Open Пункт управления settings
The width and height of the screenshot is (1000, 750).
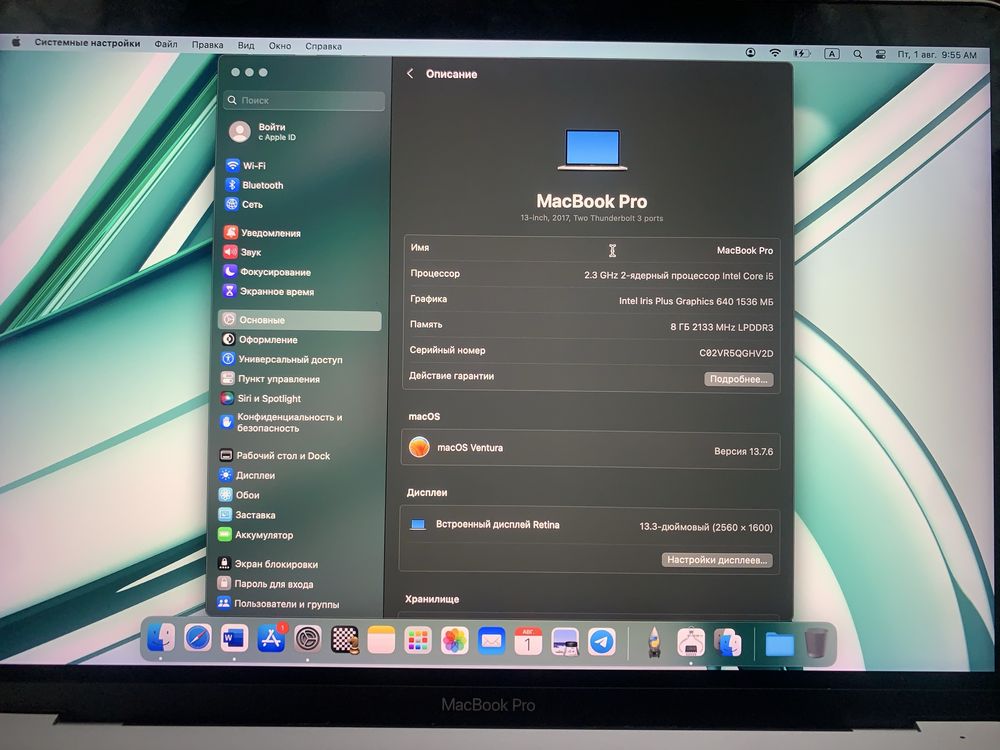pos(270,379)
